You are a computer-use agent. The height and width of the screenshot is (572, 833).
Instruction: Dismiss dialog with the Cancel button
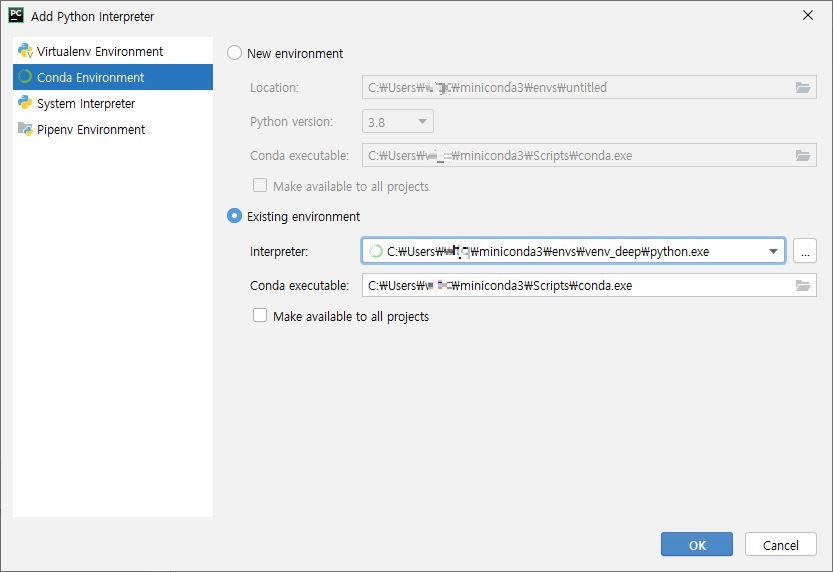click(780, 544)
